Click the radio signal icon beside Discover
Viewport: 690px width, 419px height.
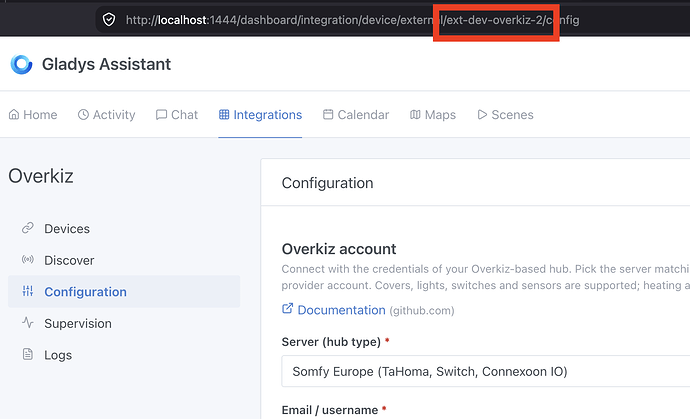28,260
